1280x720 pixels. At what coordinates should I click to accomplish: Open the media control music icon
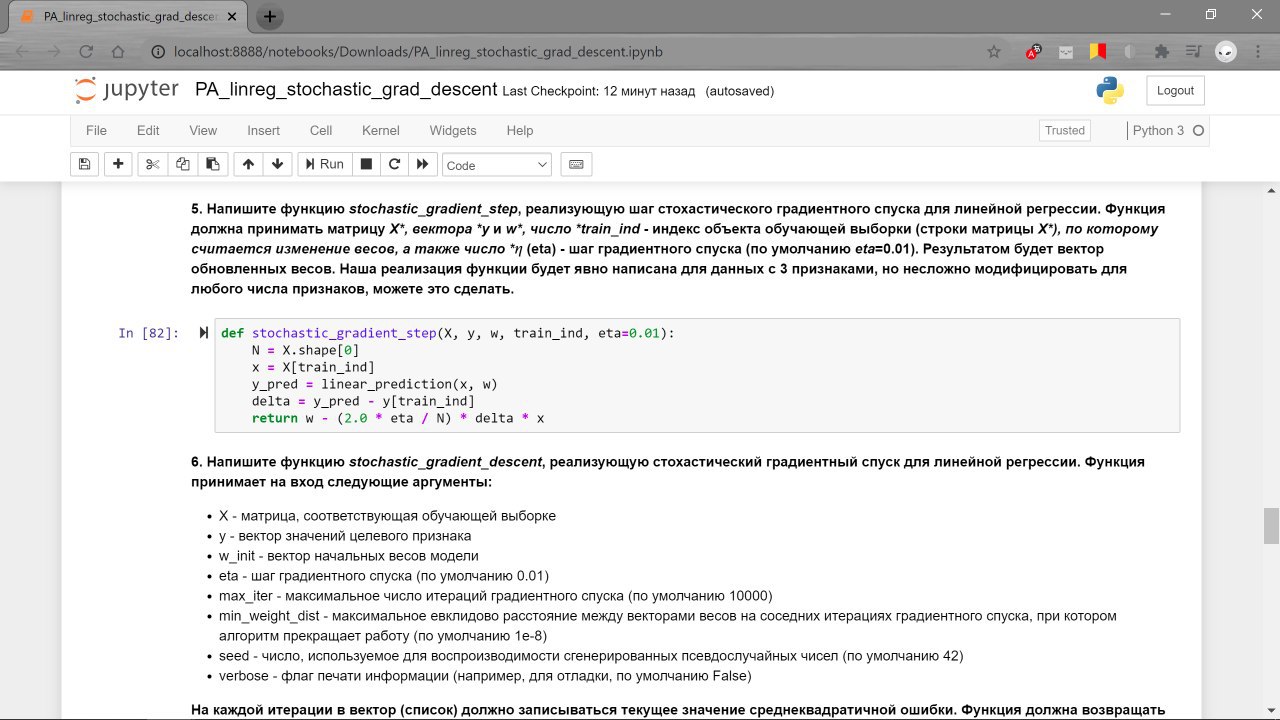pos(1193,52)
